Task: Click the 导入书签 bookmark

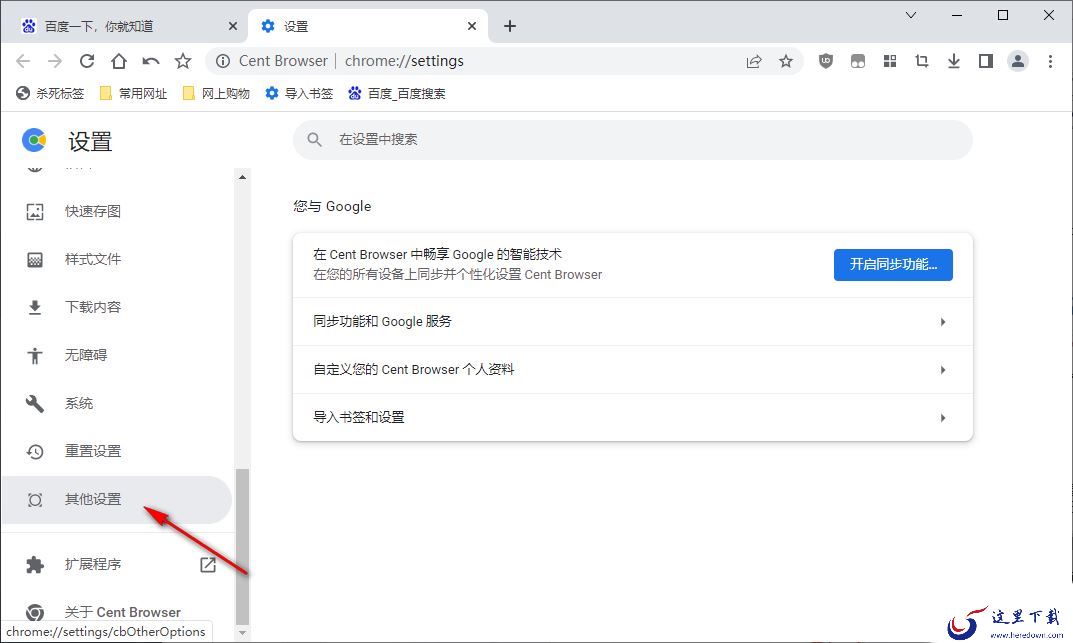Action: (x=299, y=94)
